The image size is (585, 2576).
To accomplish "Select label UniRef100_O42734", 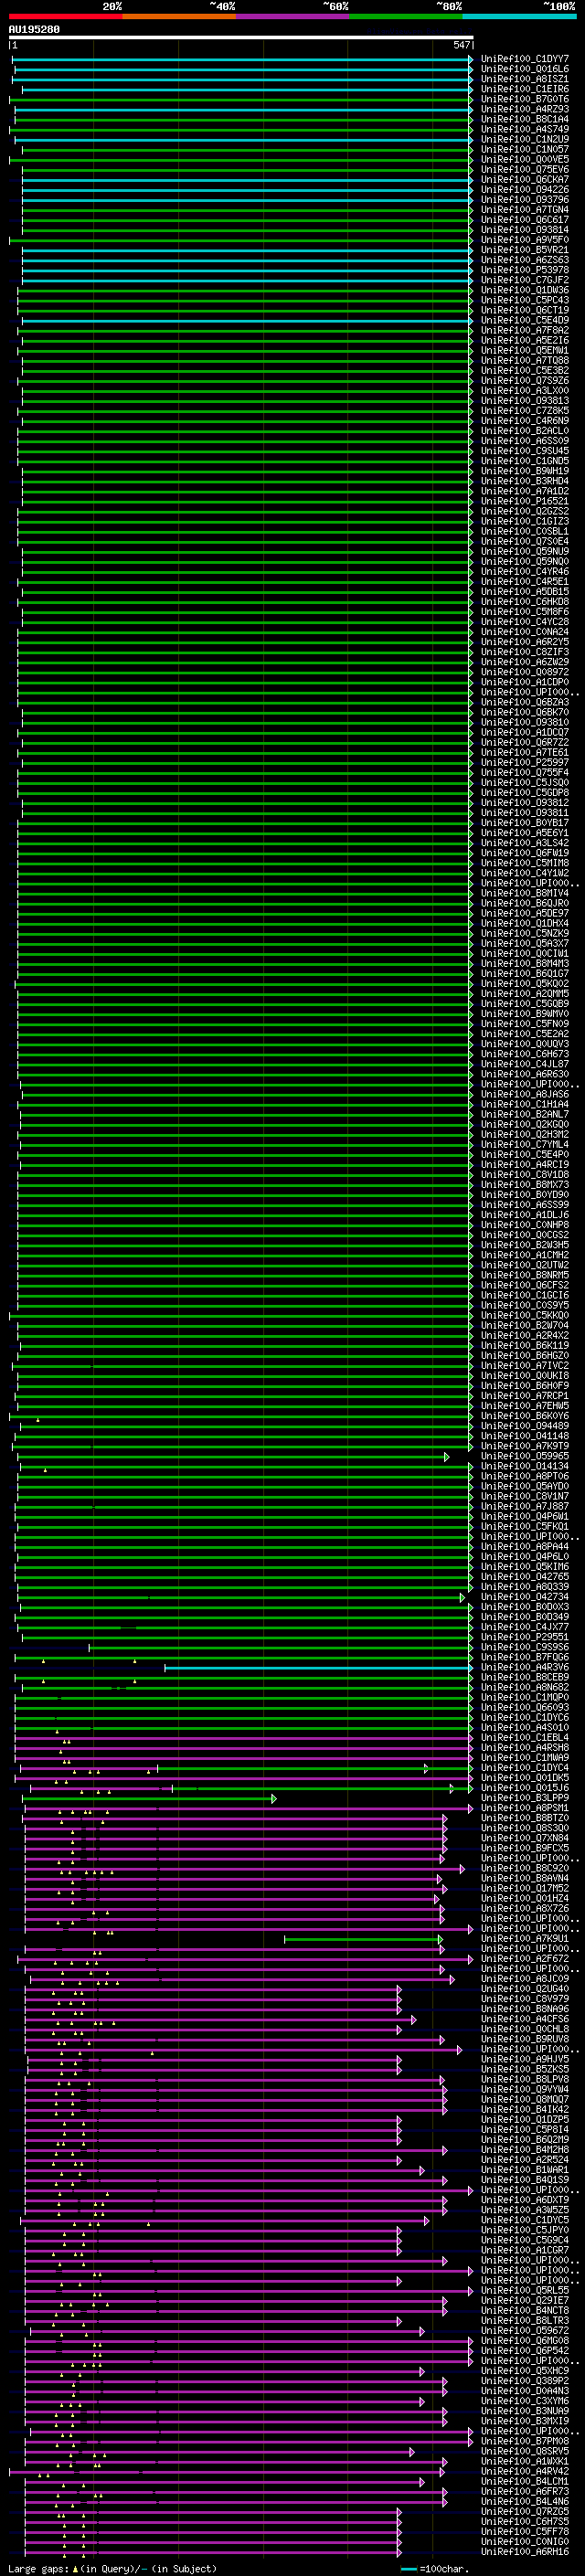I will point(525,1597).
